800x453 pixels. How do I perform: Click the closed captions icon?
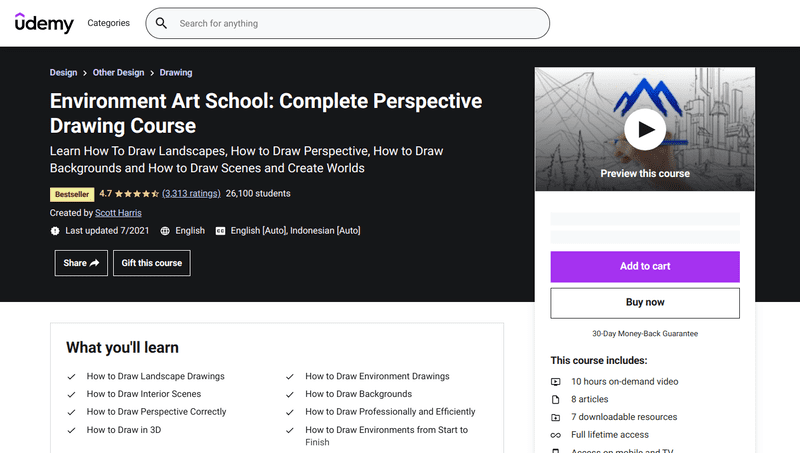(220, 231)
